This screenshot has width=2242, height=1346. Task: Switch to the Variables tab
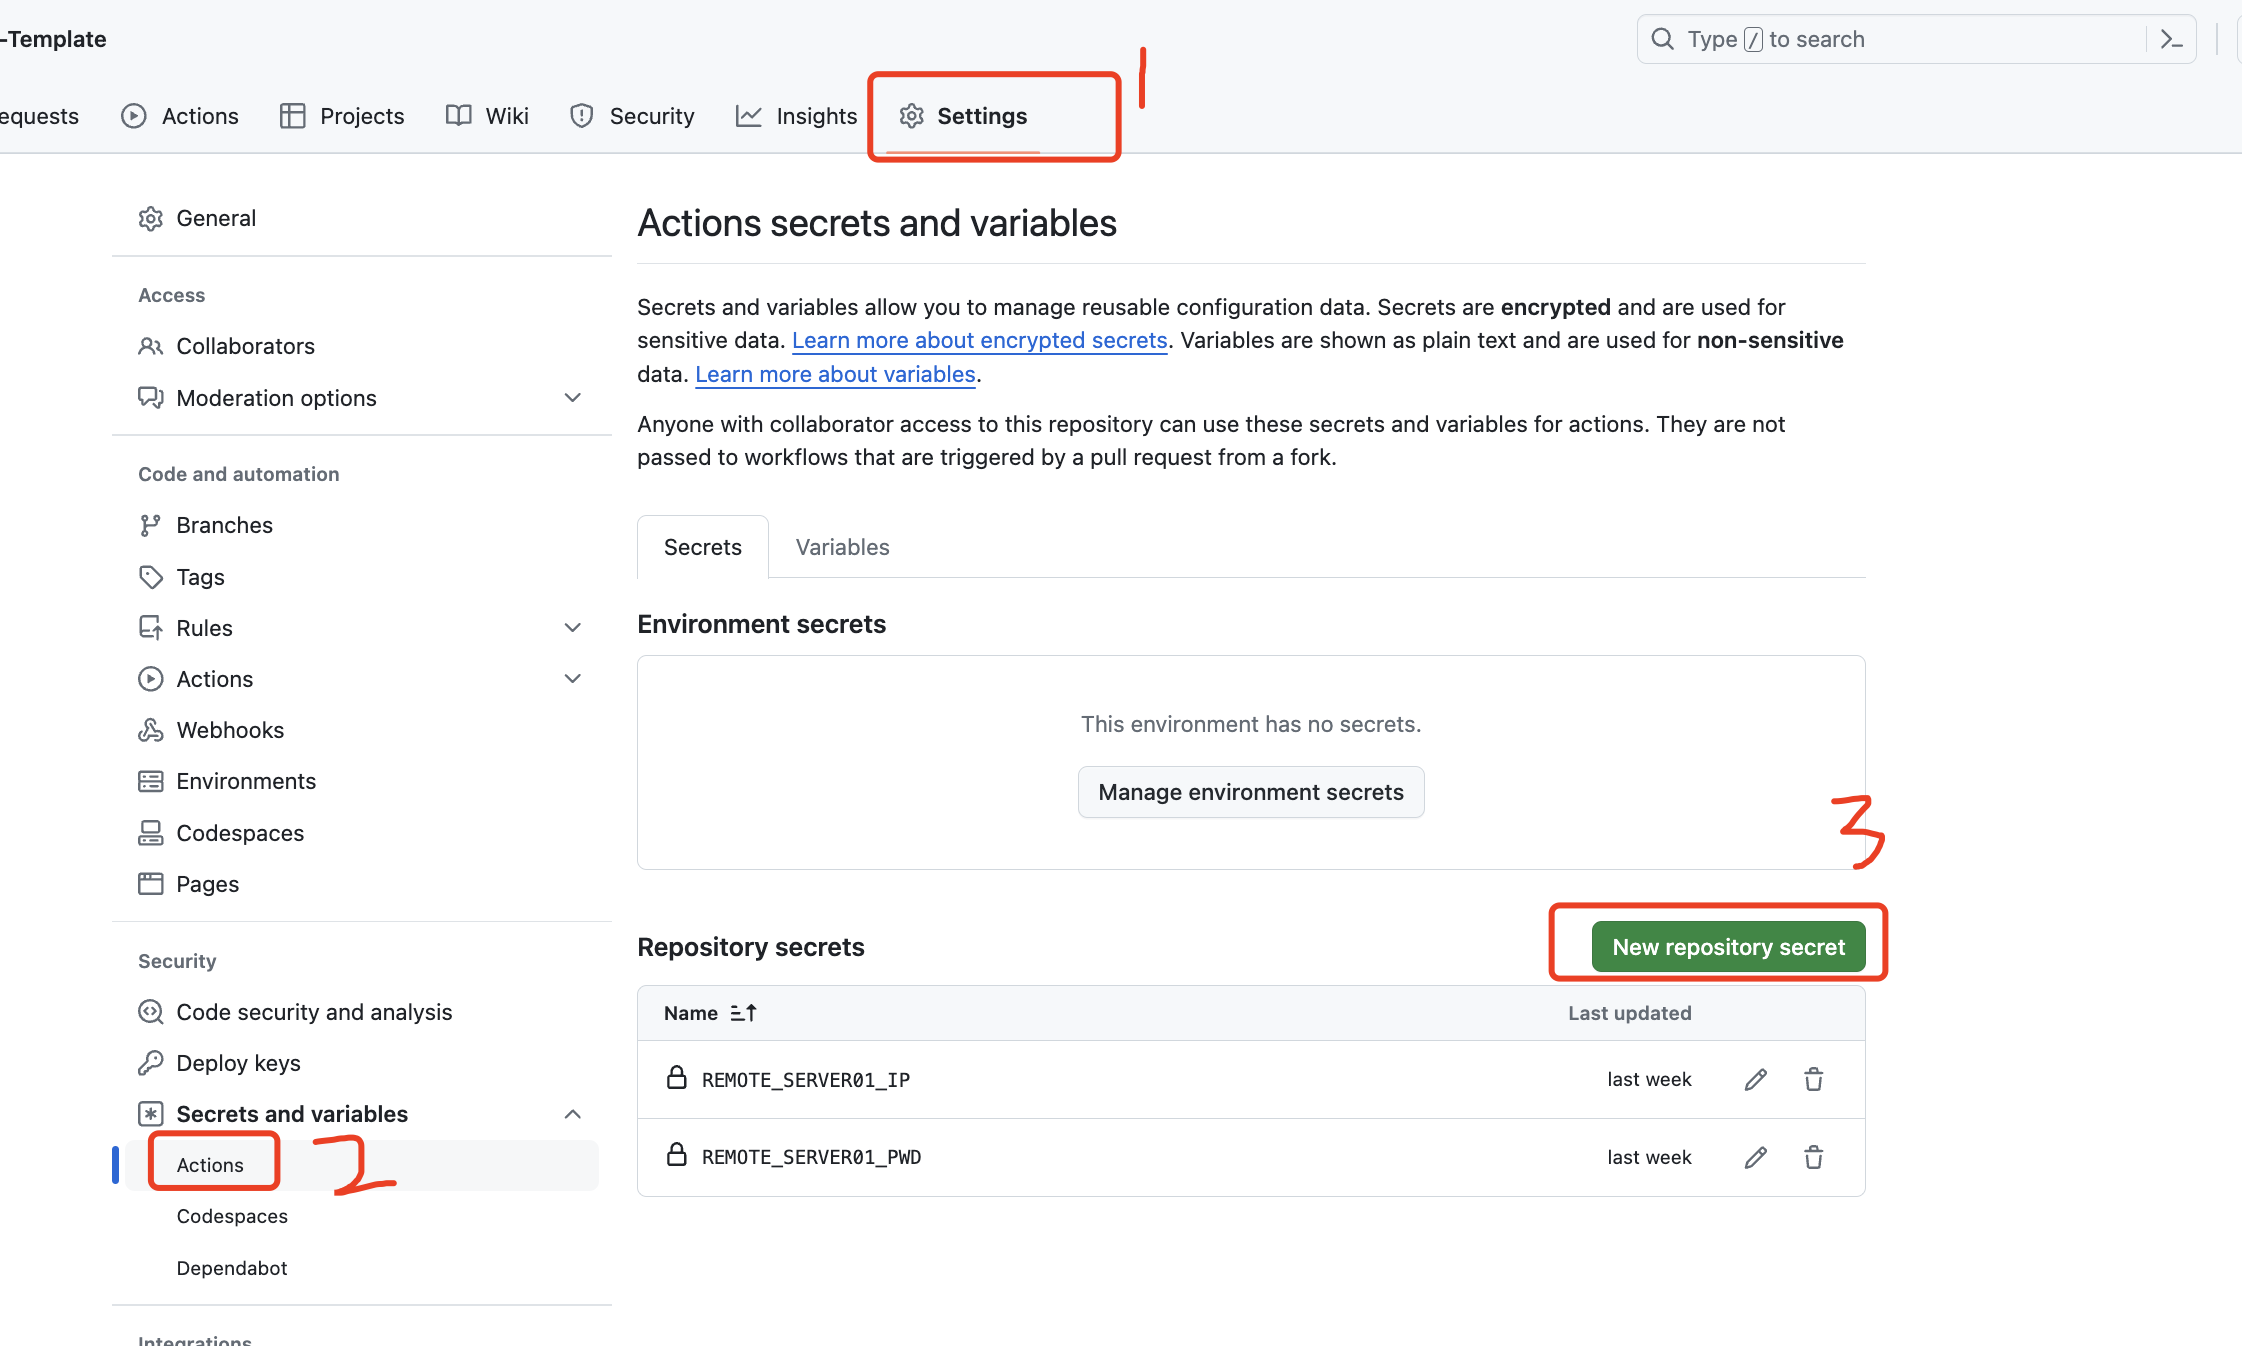842,546
